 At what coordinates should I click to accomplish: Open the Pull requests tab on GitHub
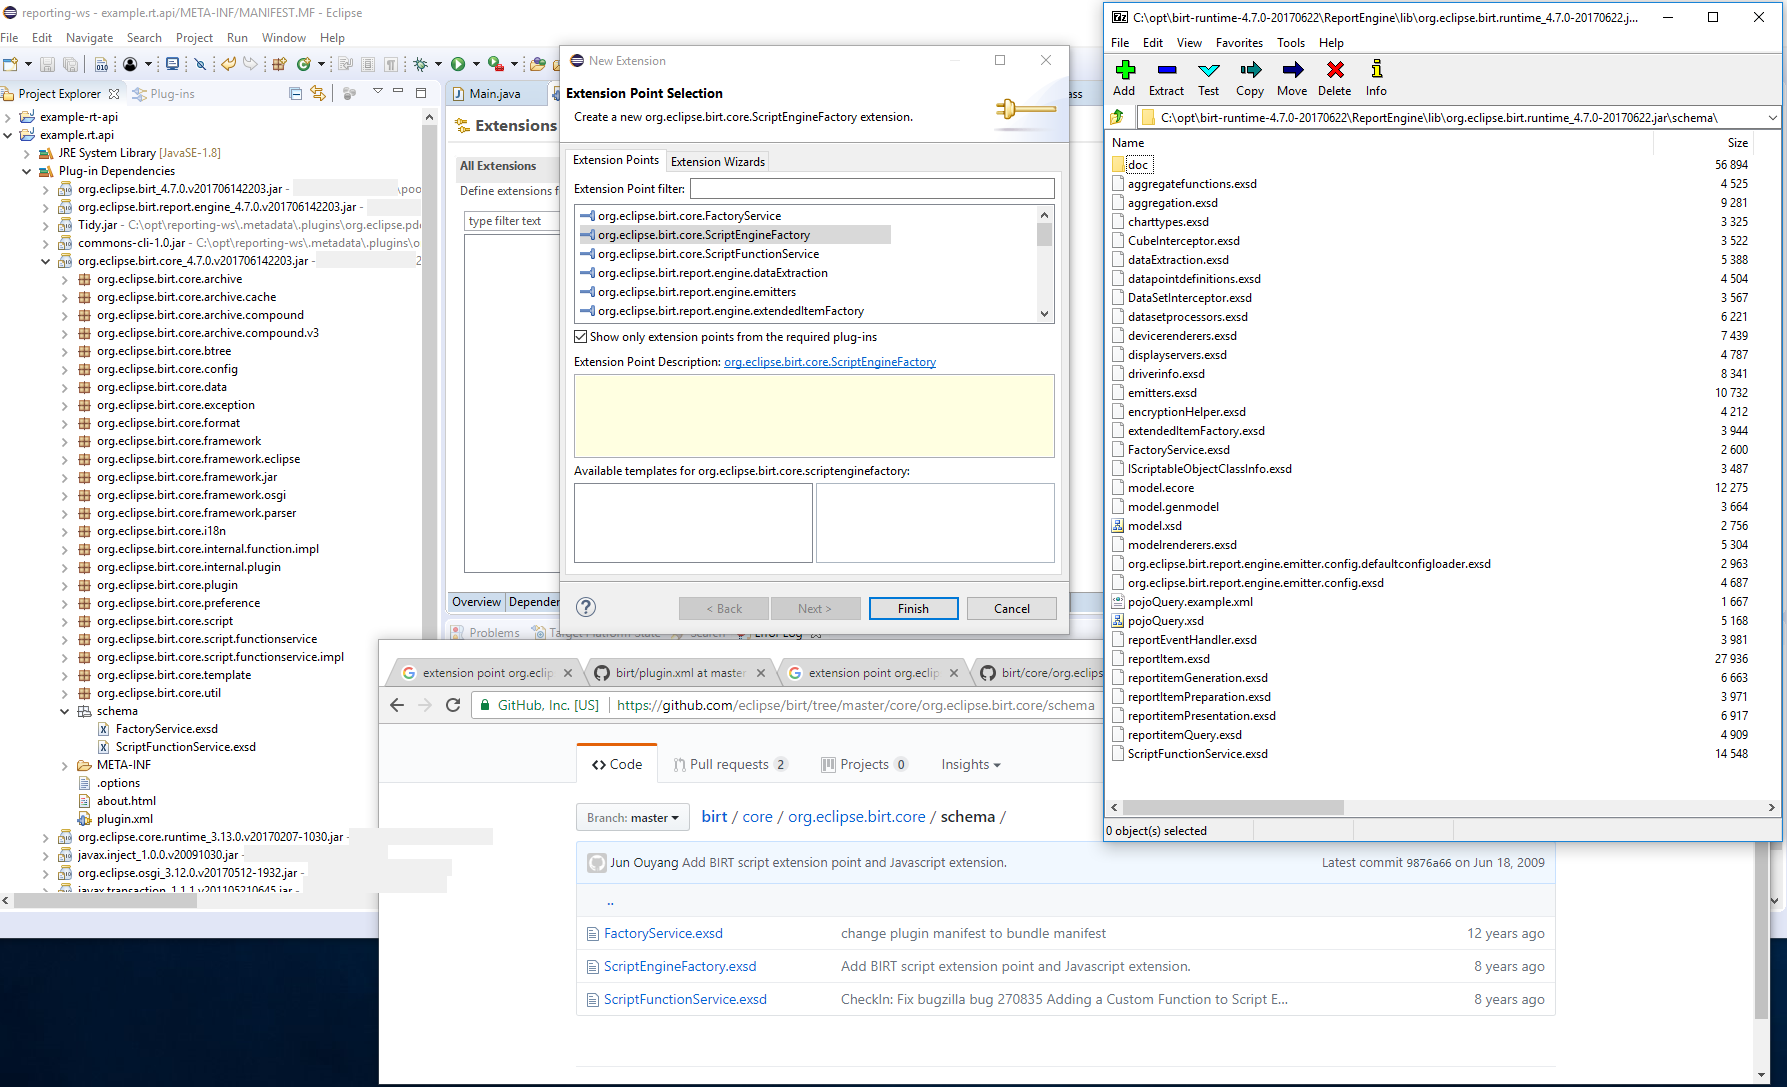pos(730,764)
